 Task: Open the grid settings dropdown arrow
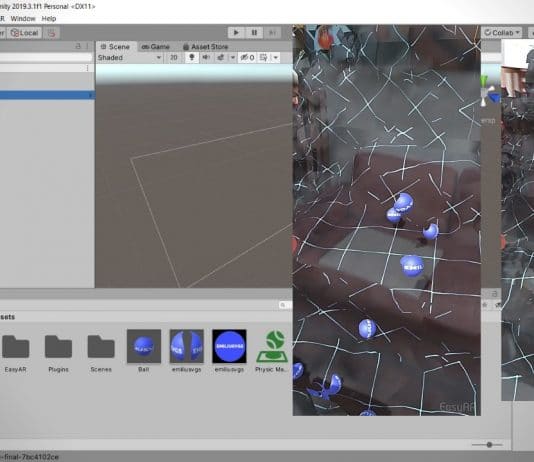[276, 58]
